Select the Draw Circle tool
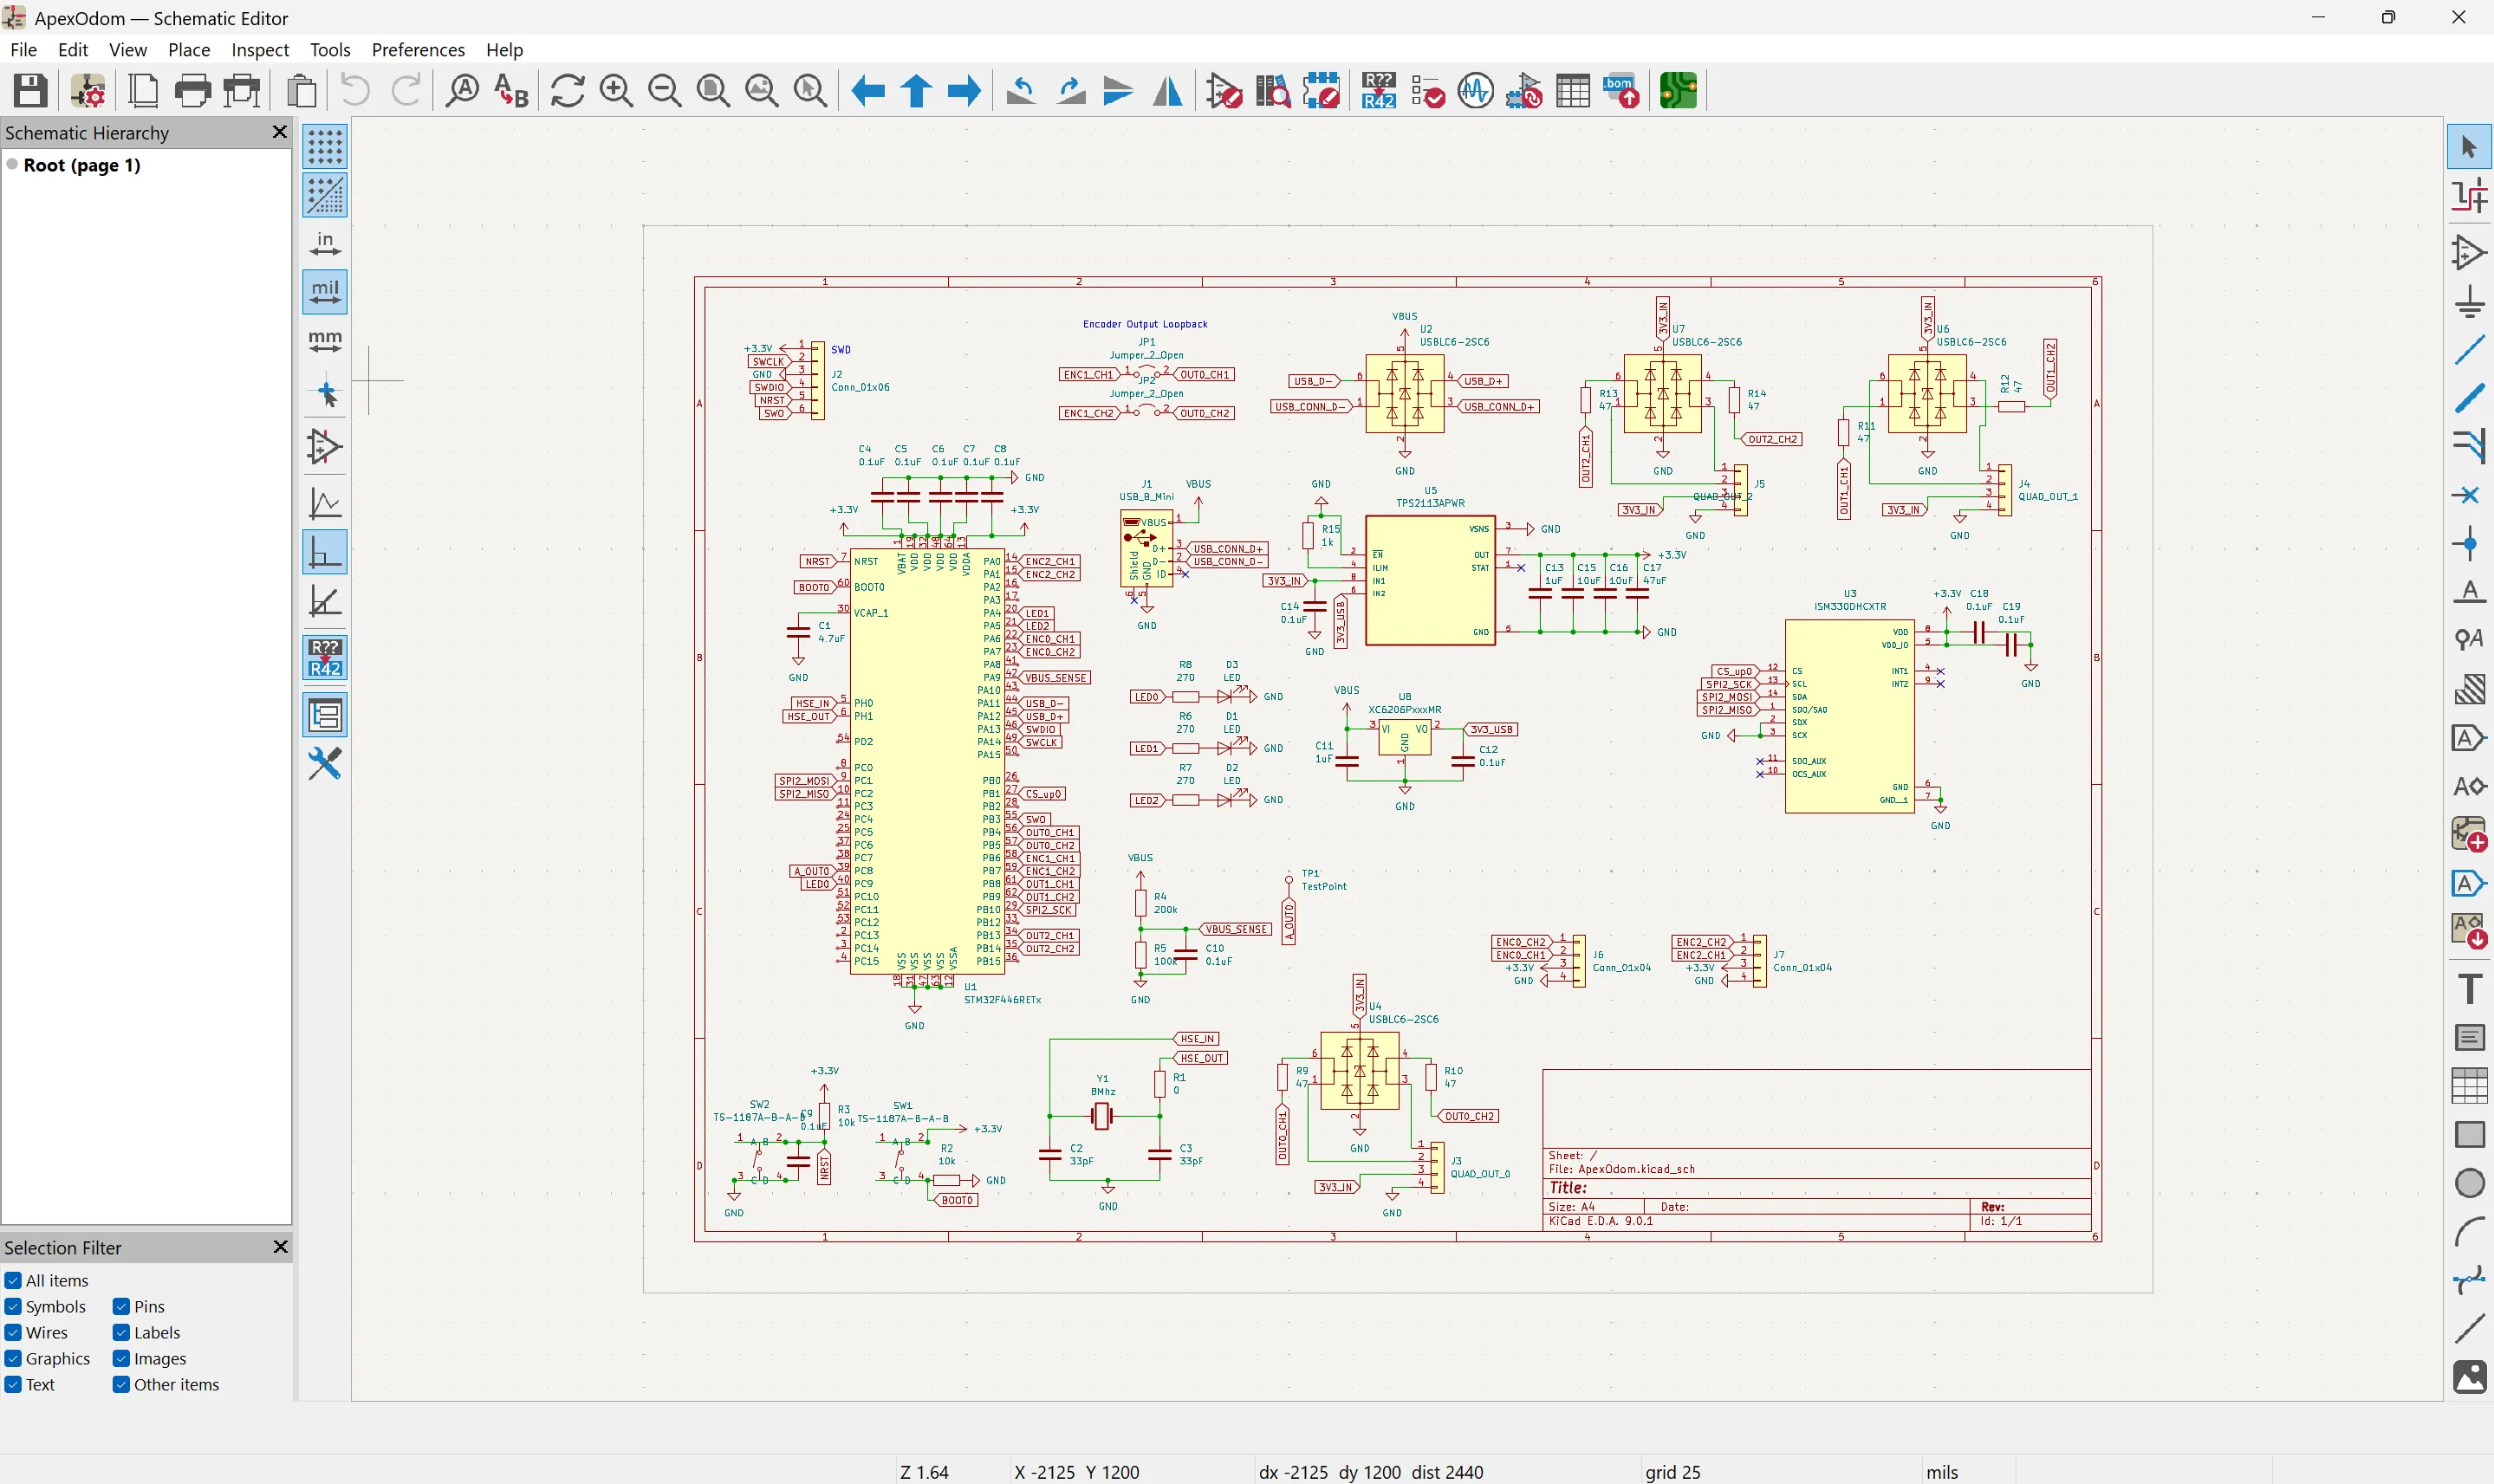 2469,1183
